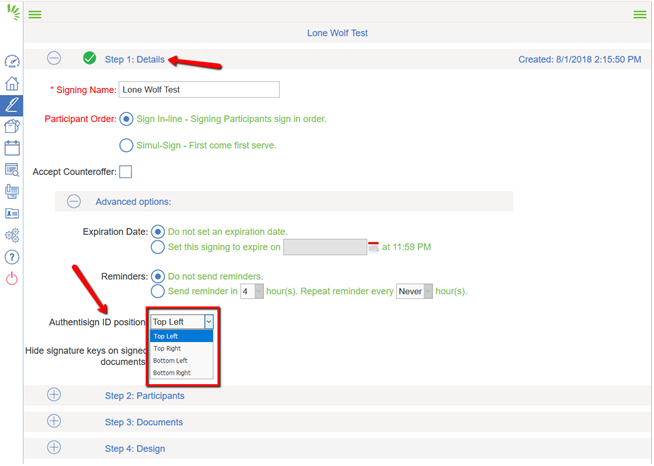Open the settings gears icon in sidebar
Viewport: 654px width, 466px height.
[x=12, y=236]
